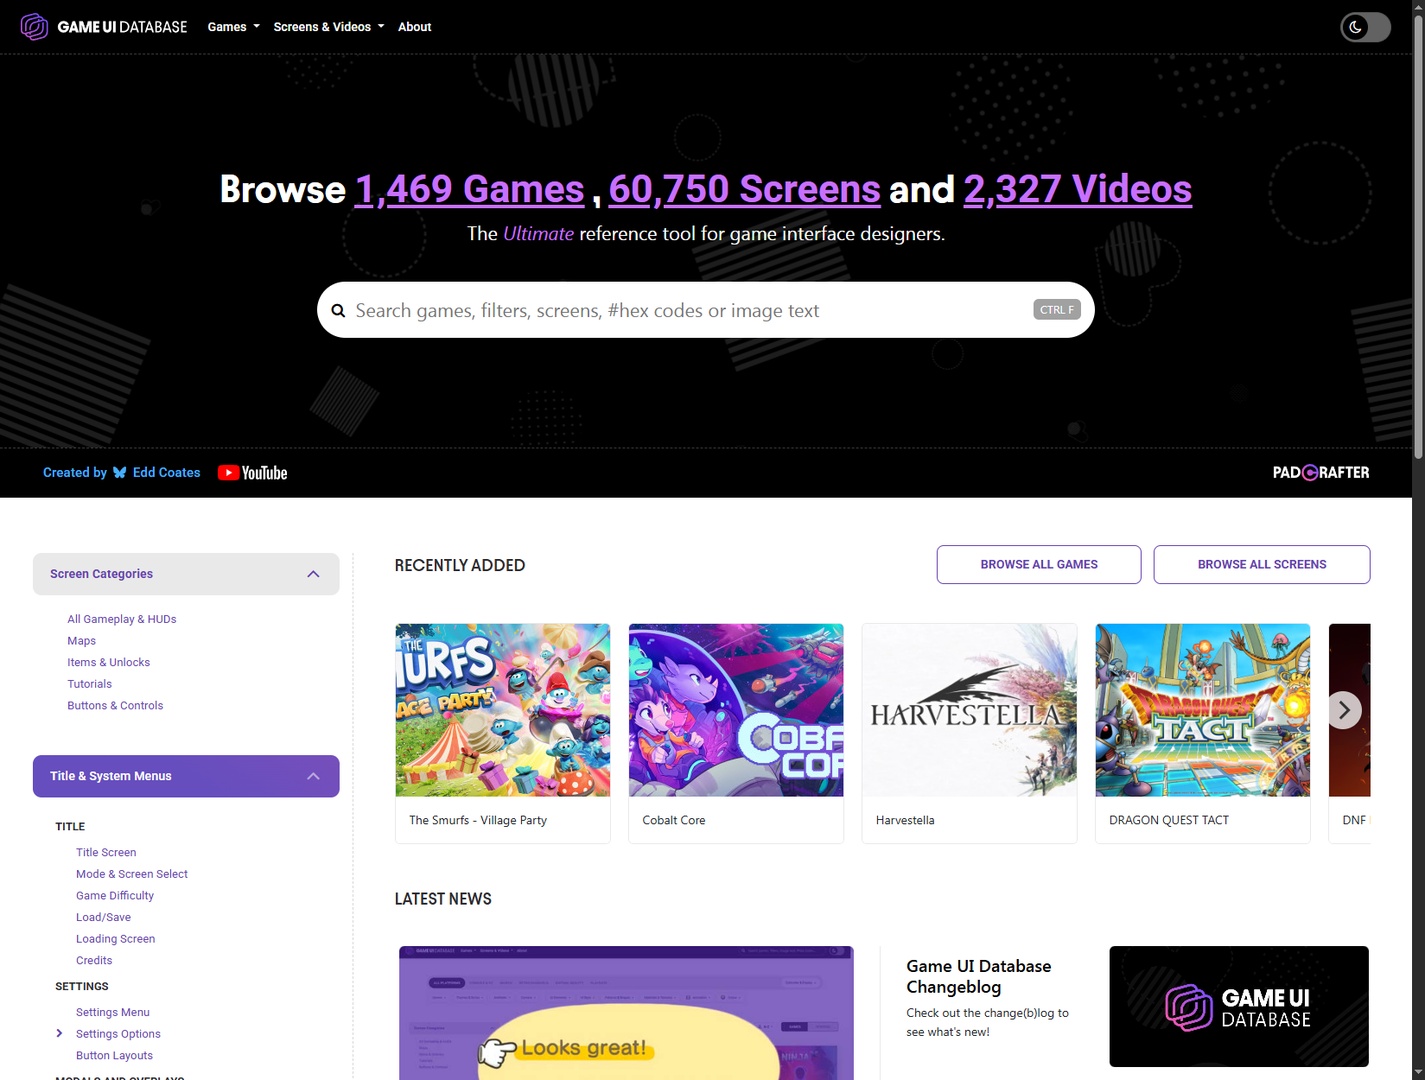Click the Bluesky butterfly icon
The width and height of the screenshot is (1425, 1080).
[x=120, y=473]
